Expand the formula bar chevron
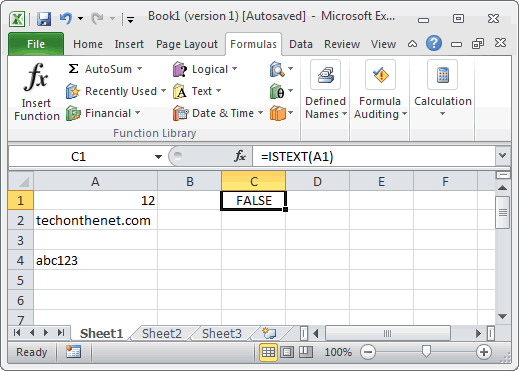Screen dimensions: 519x371 pyautogui.click(x=502, y=155)
